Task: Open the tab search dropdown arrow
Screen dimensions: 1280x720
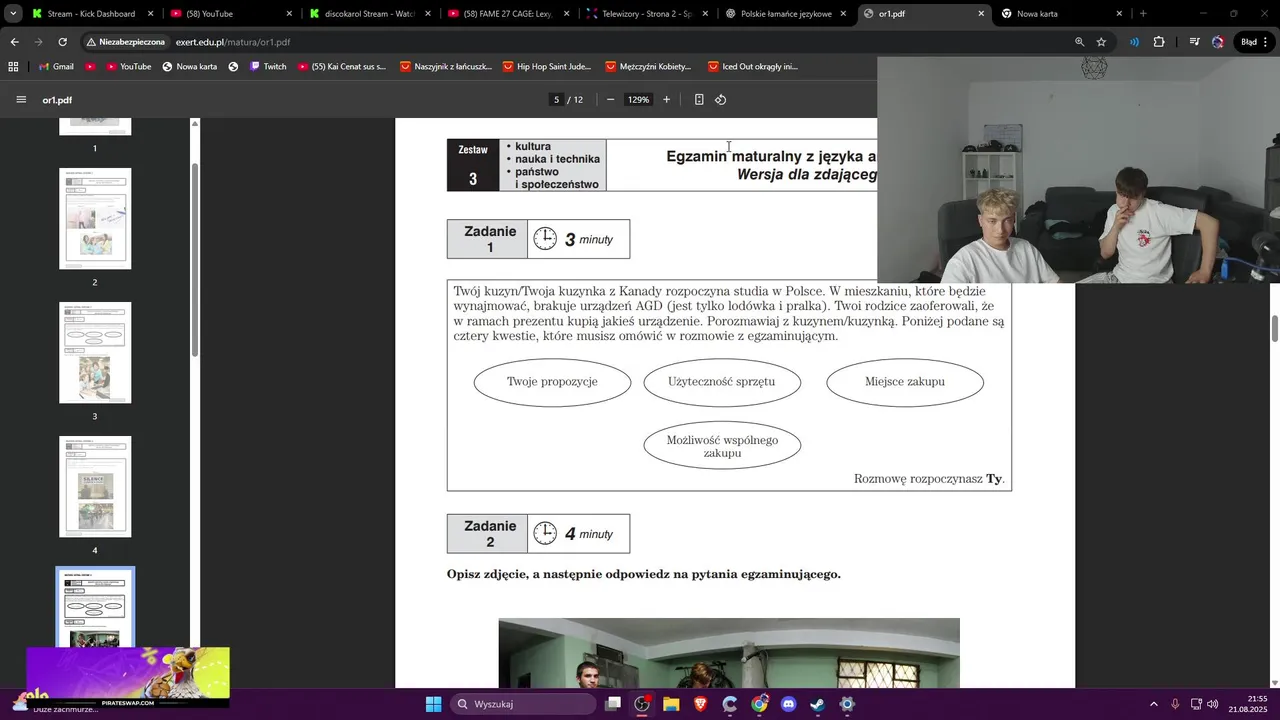Action: [x=13, y=14]
